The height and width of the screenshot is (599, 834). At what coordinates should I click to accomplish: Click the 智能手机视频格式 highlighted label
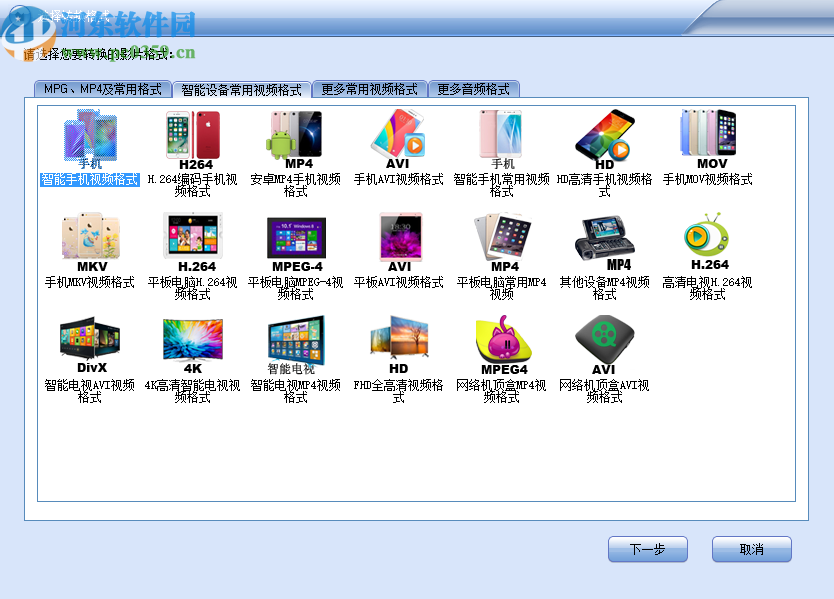90,179
